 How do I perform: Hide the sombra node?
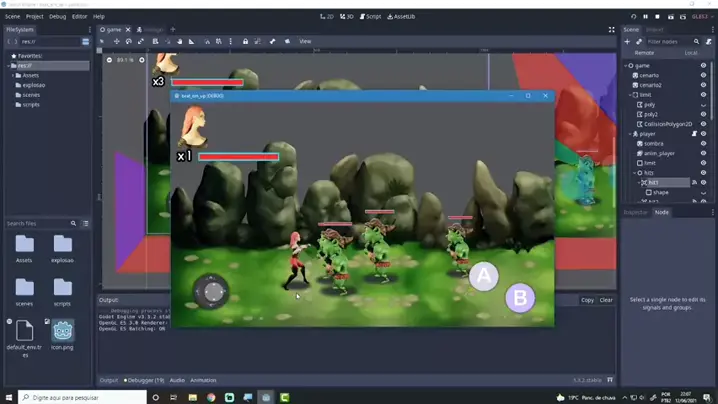pos(703,143)
